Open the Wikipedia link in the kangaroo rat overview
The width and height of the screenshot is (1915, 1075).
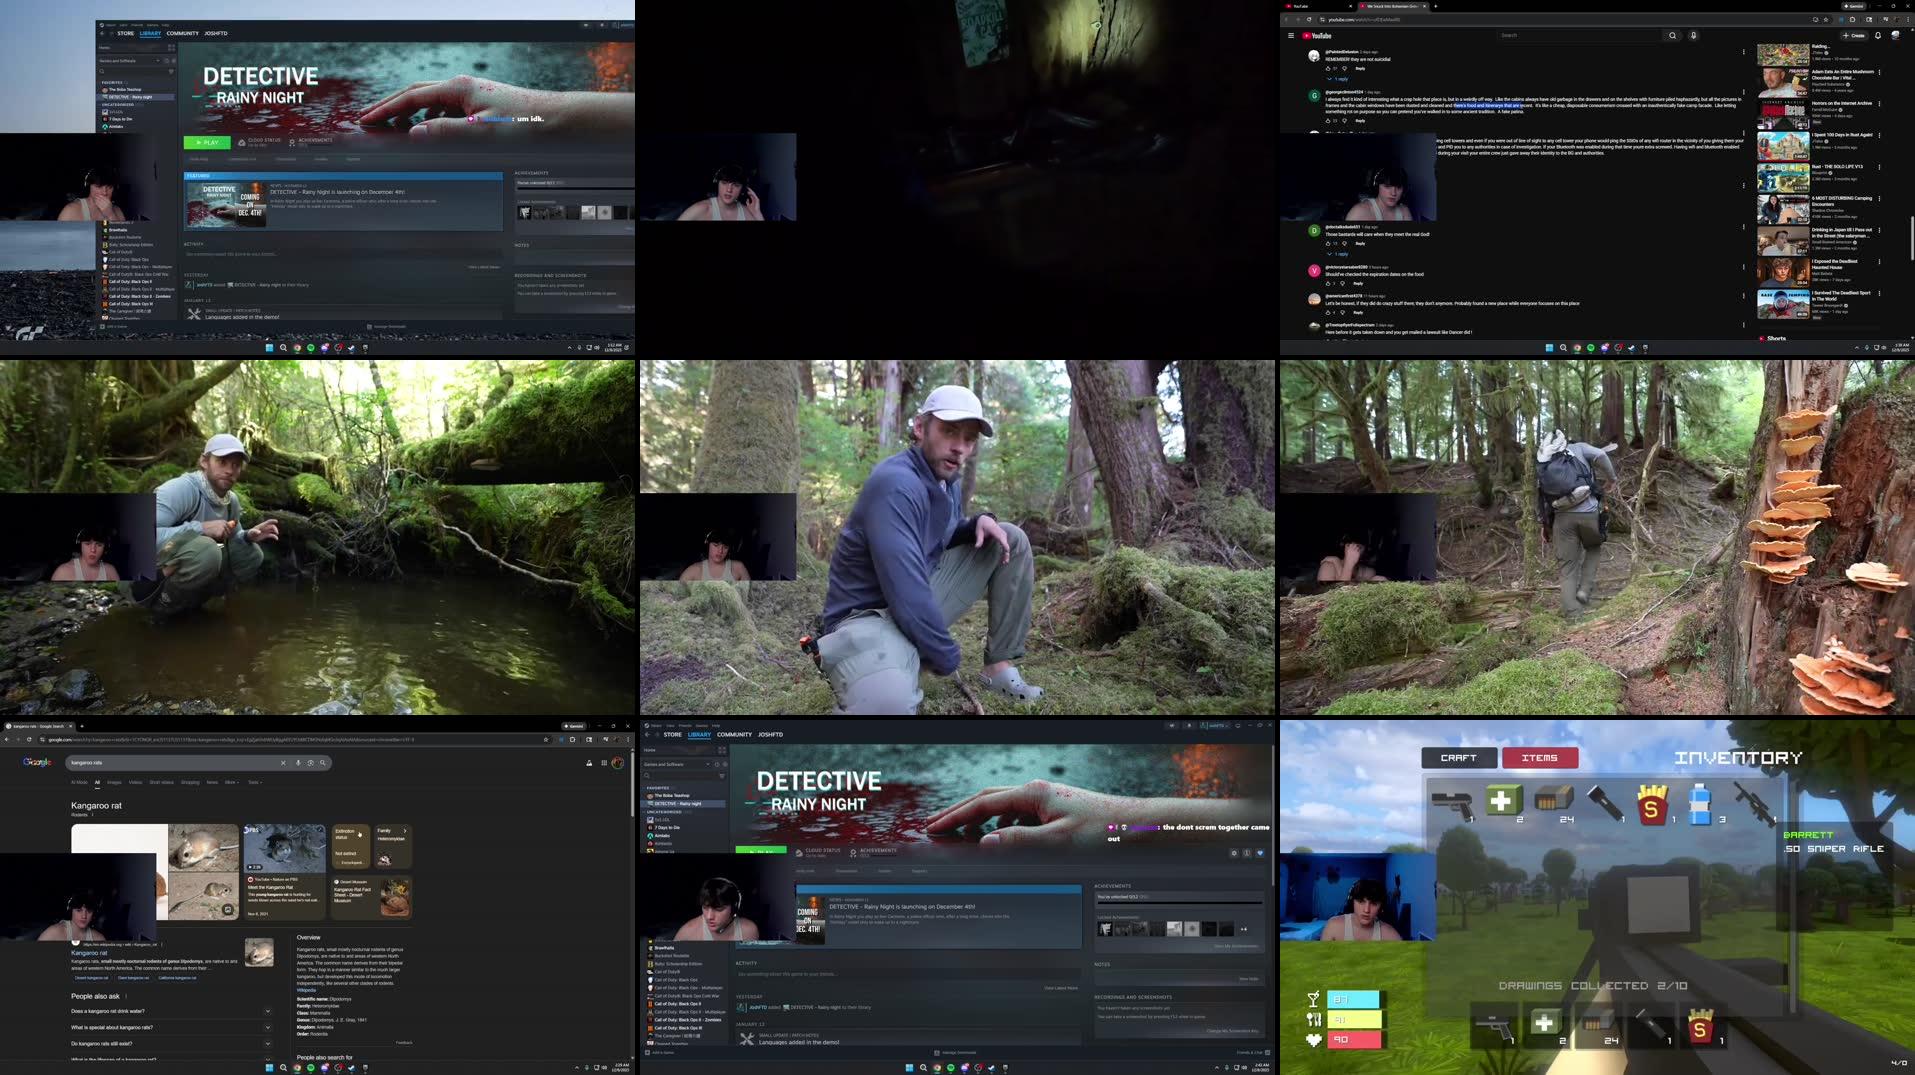click(x=305, y=989)
